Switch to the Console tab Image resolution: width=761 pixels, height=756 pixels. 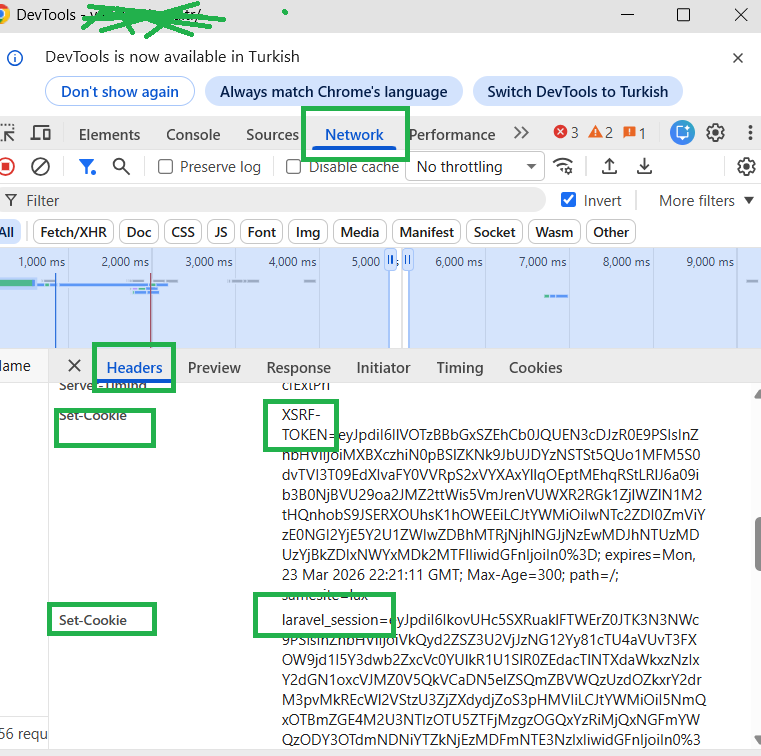[193, 134]
